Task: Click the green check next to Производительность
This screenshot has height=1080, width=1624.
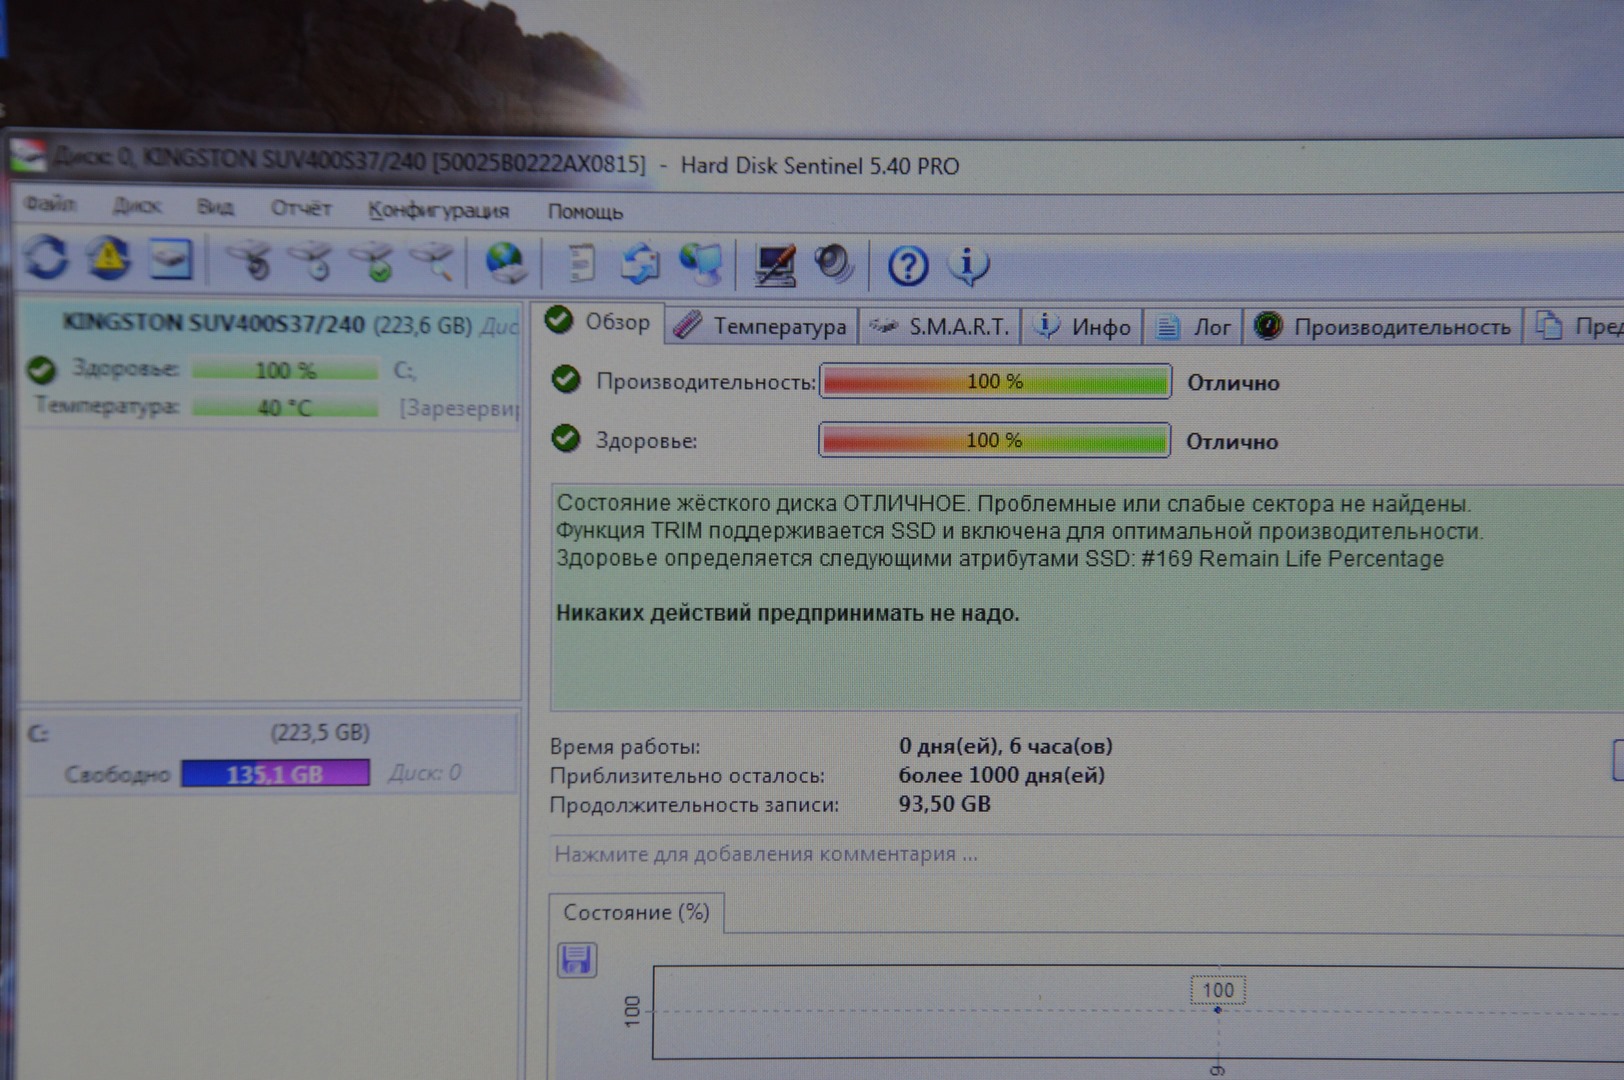Action: [566, 379]
